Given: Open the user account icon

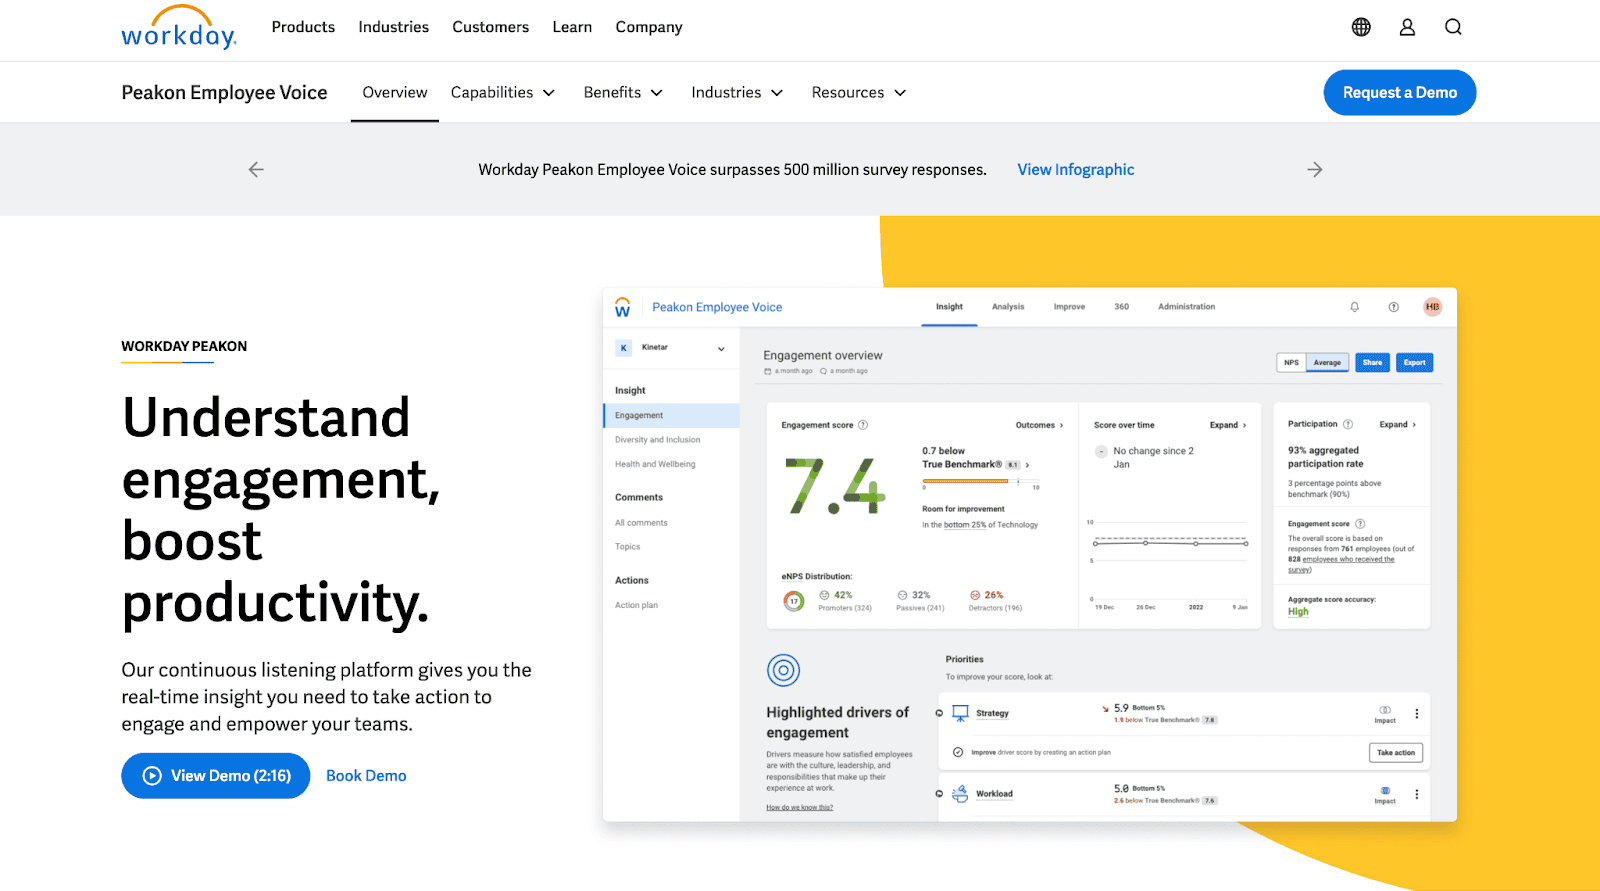Looking at the screenshot, I should [1407, 27].
